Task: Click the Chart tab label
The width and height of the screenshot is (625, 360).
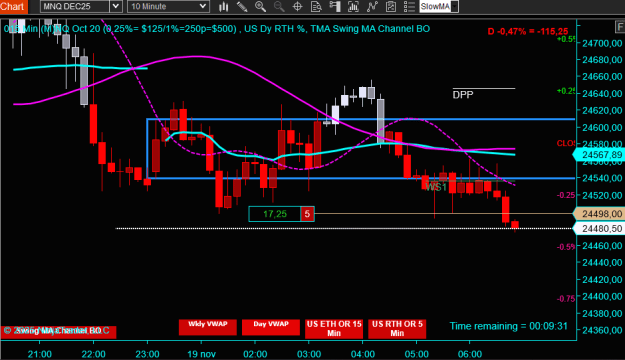Action: tap(13, 6)
